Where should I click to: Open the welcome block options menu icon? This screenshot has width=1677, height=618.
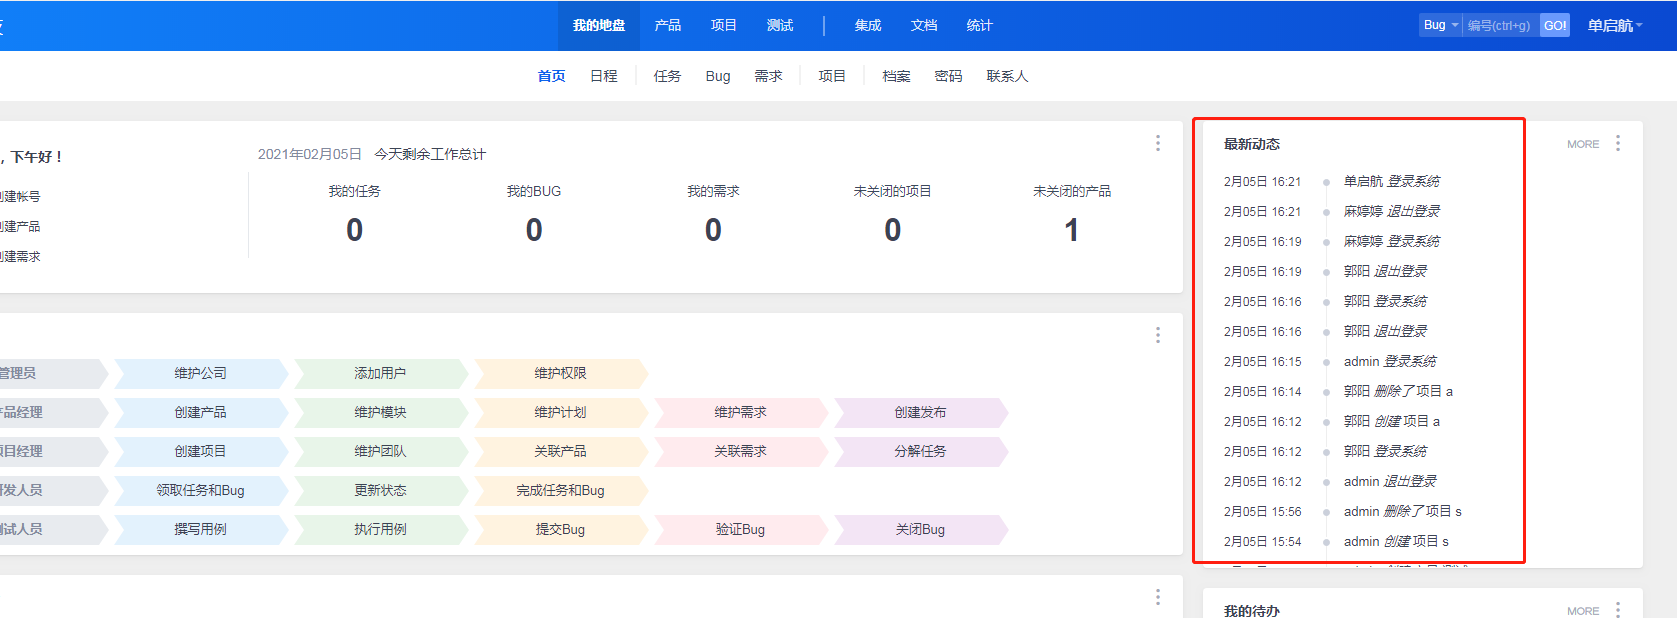pos(1158,143)
